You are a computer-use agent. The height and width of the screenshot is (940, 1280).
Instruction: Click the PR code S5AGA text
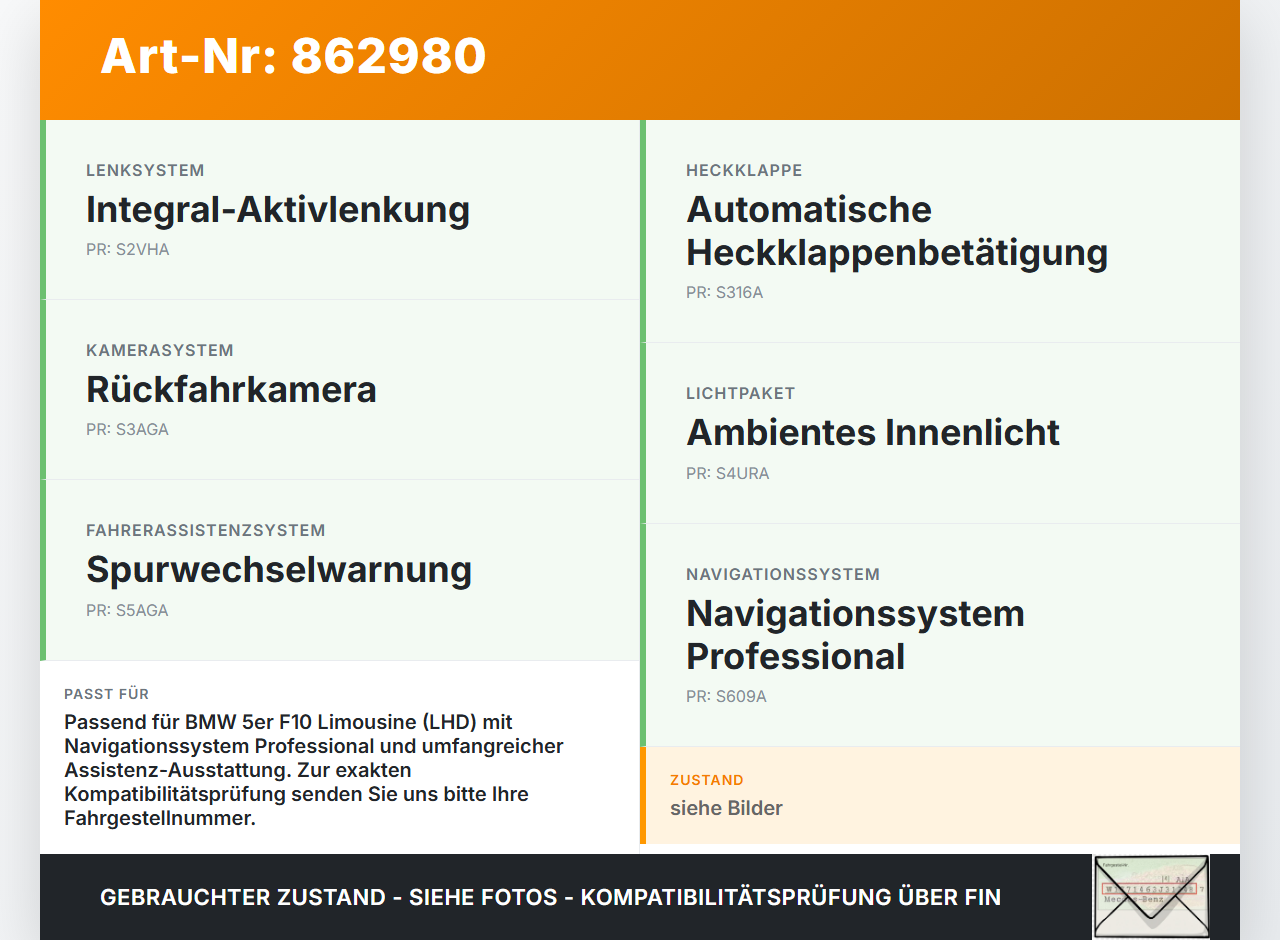[x=127, y=610]
